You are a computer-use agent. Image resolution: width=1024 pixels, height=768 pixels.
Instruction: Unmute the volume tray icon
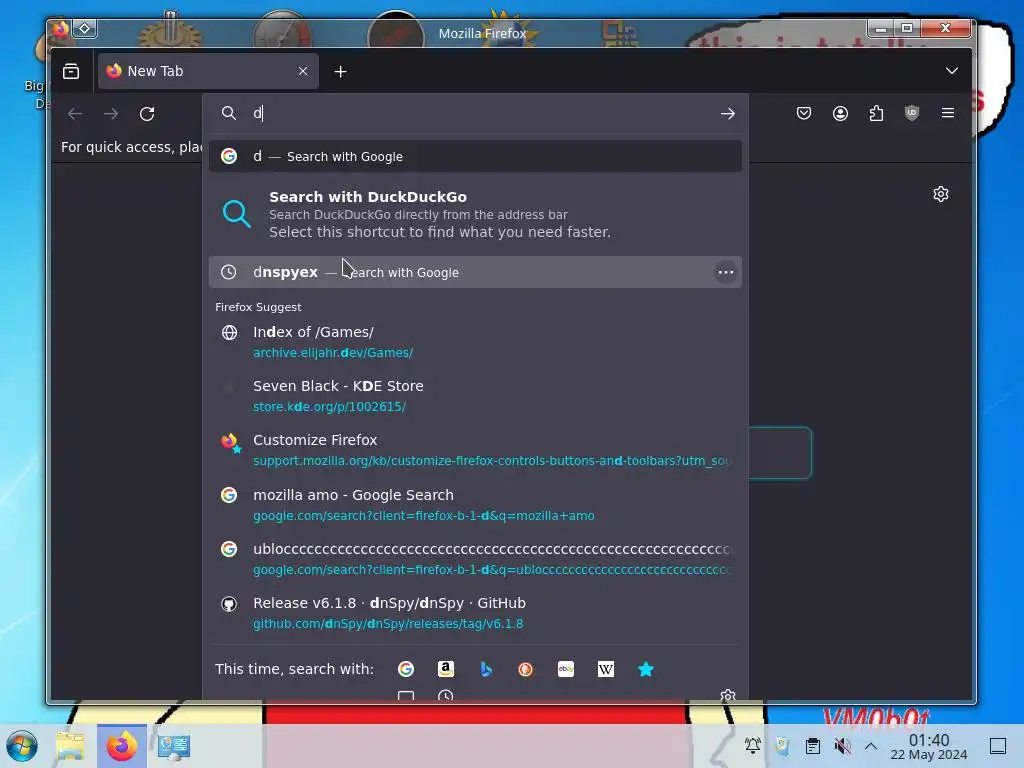coord(842,745)
